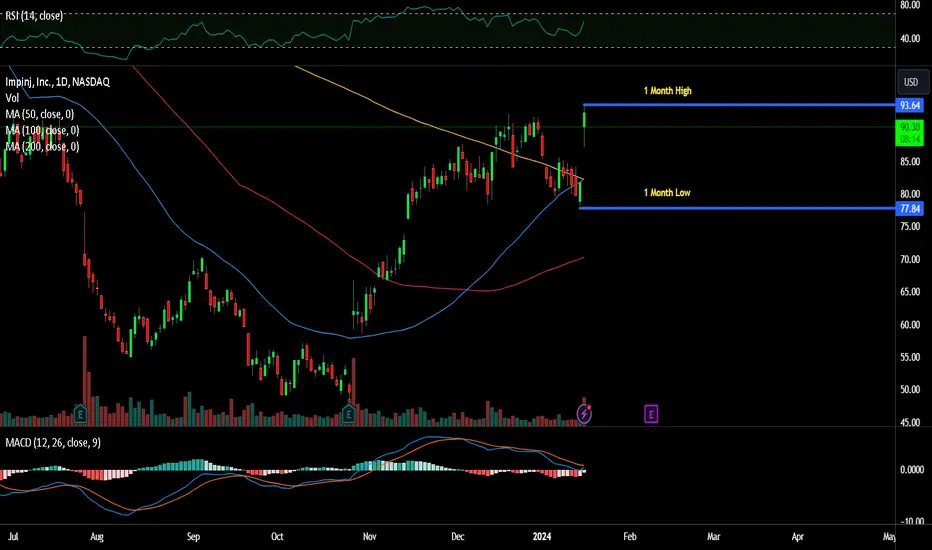The width and height of the screenshot is (932, 550).
Task: Click the 1 Month High text label
Action: coord(667,91)
